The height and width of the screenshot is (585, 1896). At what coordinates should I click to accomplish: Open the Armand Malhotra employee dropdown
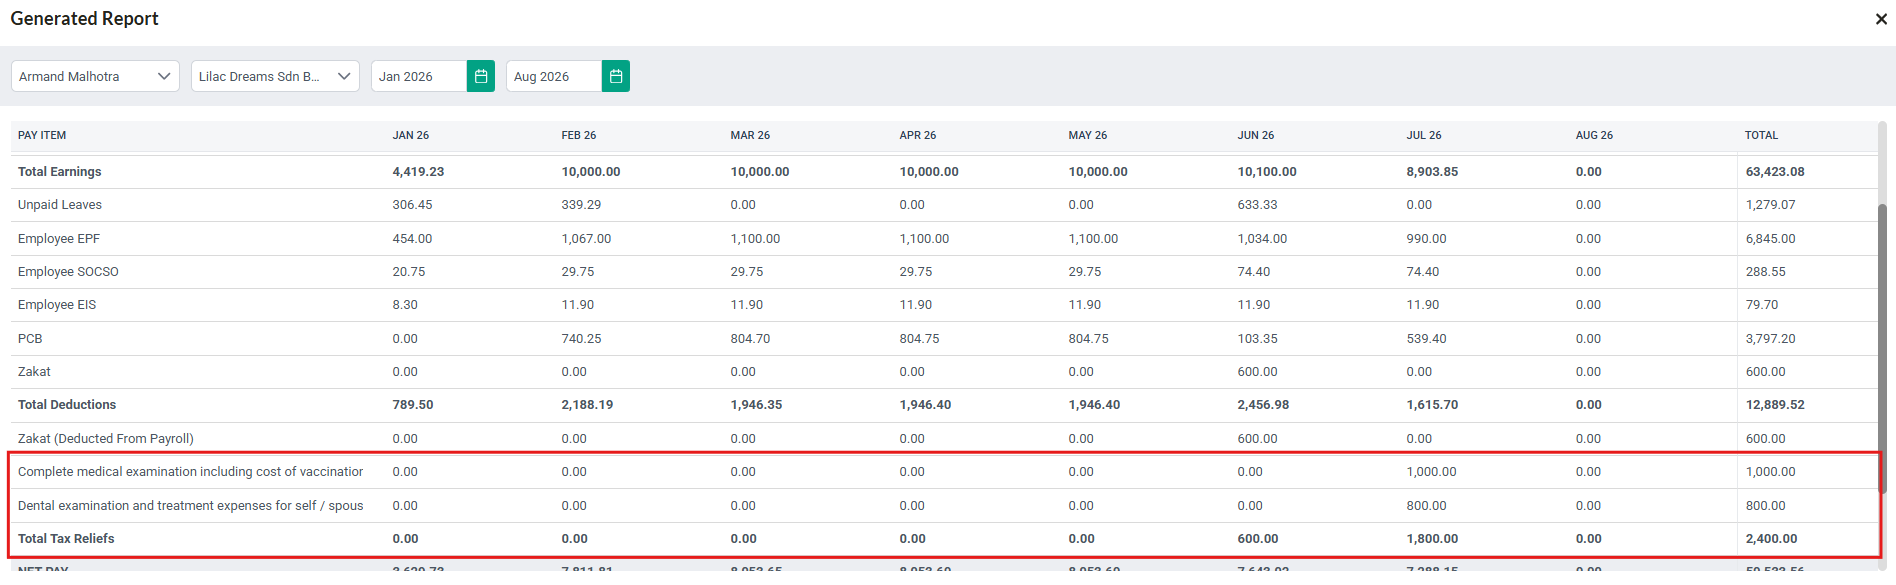(95, 76)
